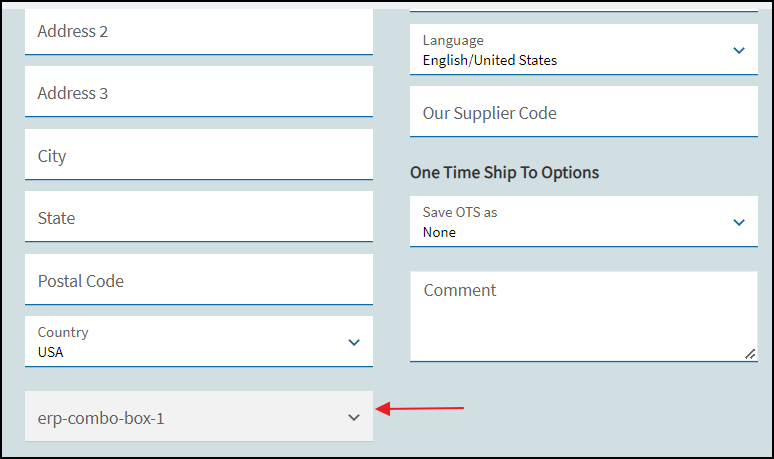Click the State input field

point(198,218)
